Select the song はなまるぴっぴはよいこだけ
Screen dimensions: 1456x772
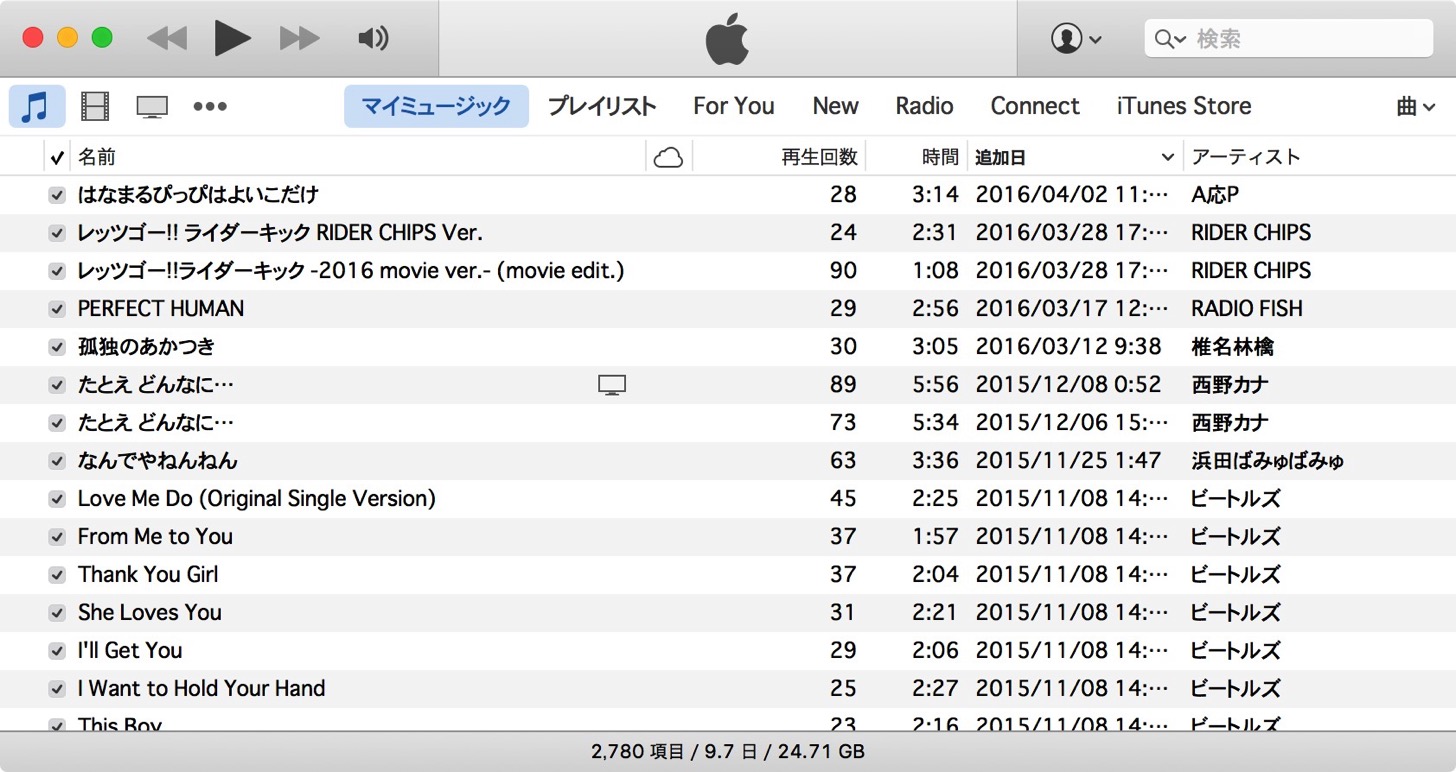[x=198, y=194]
